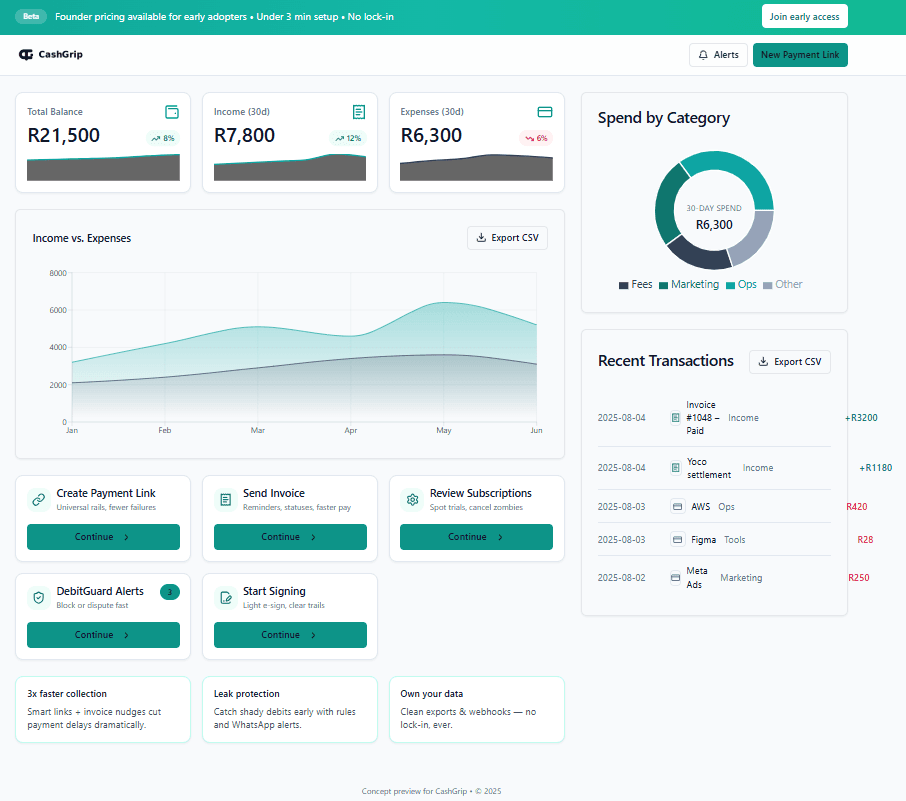Select the chain icon on Create Payment Link

pos(38,498)
